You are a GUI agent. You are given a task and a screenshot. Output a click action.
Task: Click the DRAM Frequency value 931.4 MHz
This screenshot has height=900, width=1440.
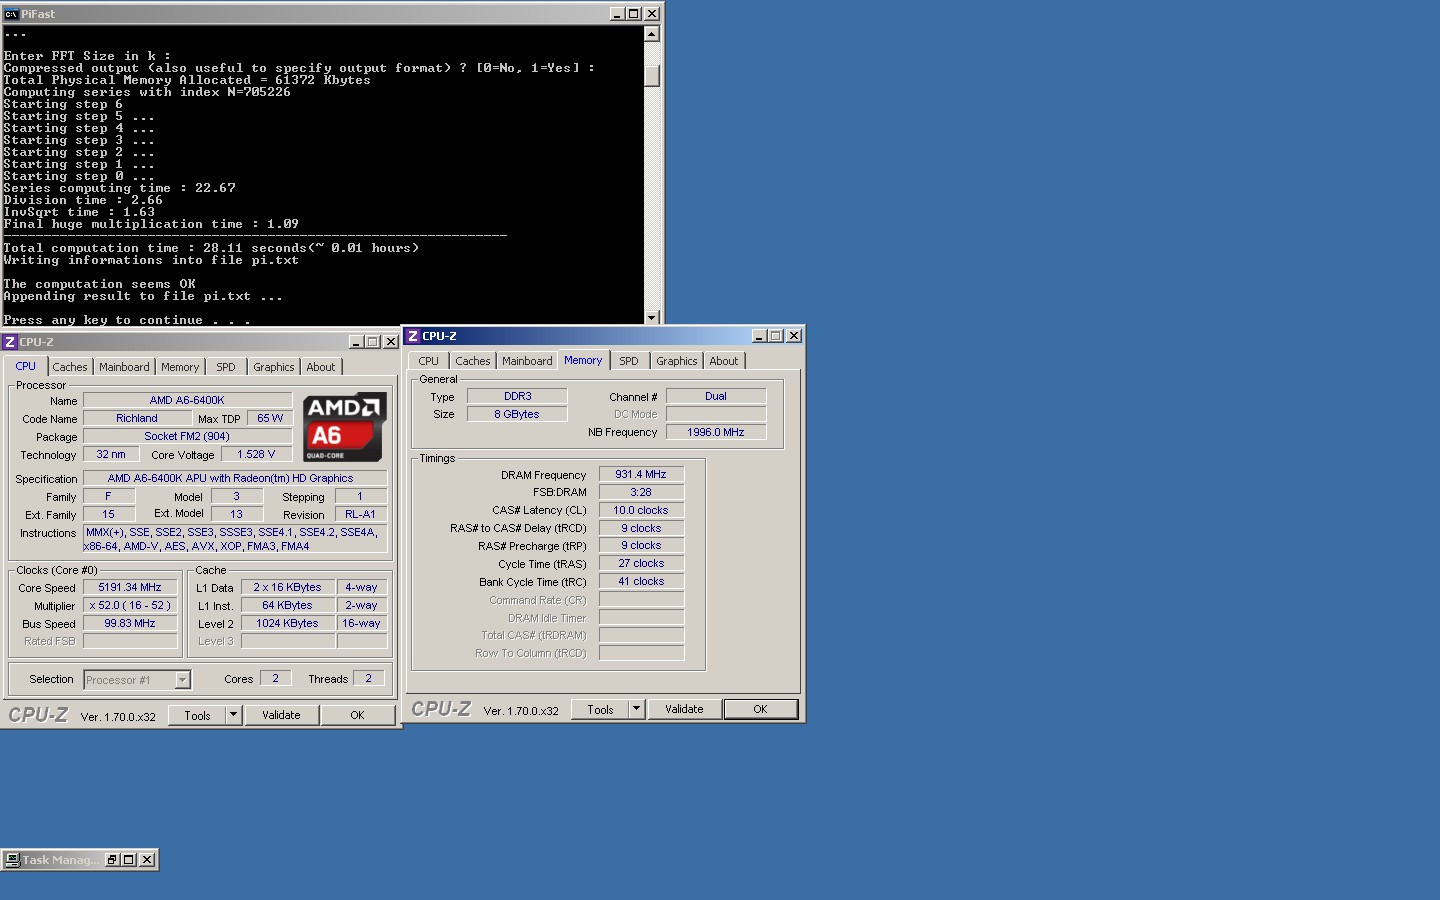[641, 475]
